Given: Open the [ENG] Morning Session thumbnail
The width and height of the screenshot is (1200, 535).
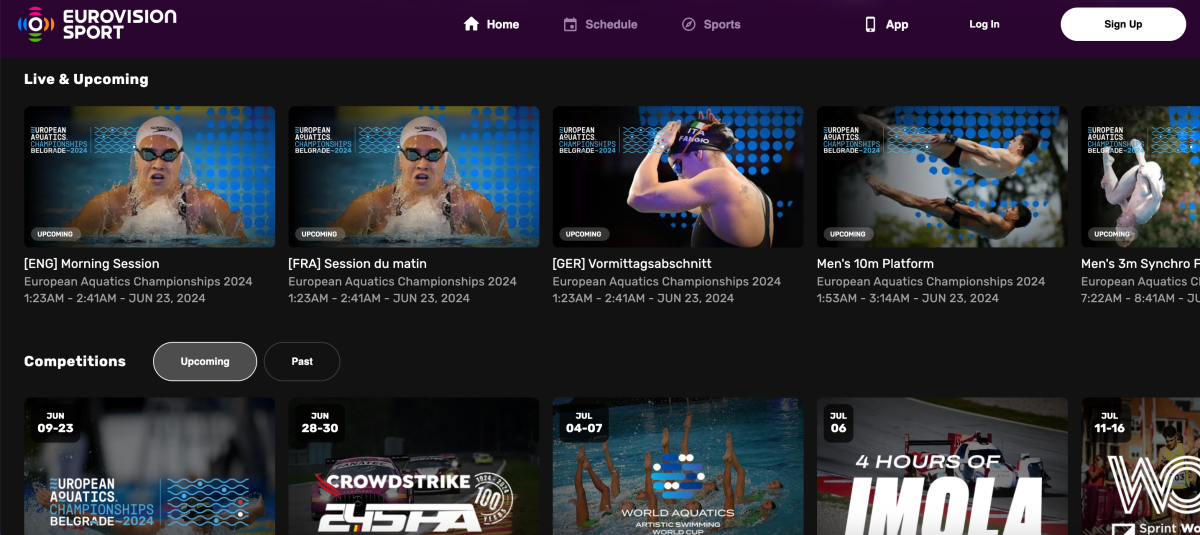Looking at the screenshot, I should (x=150, y=177).
